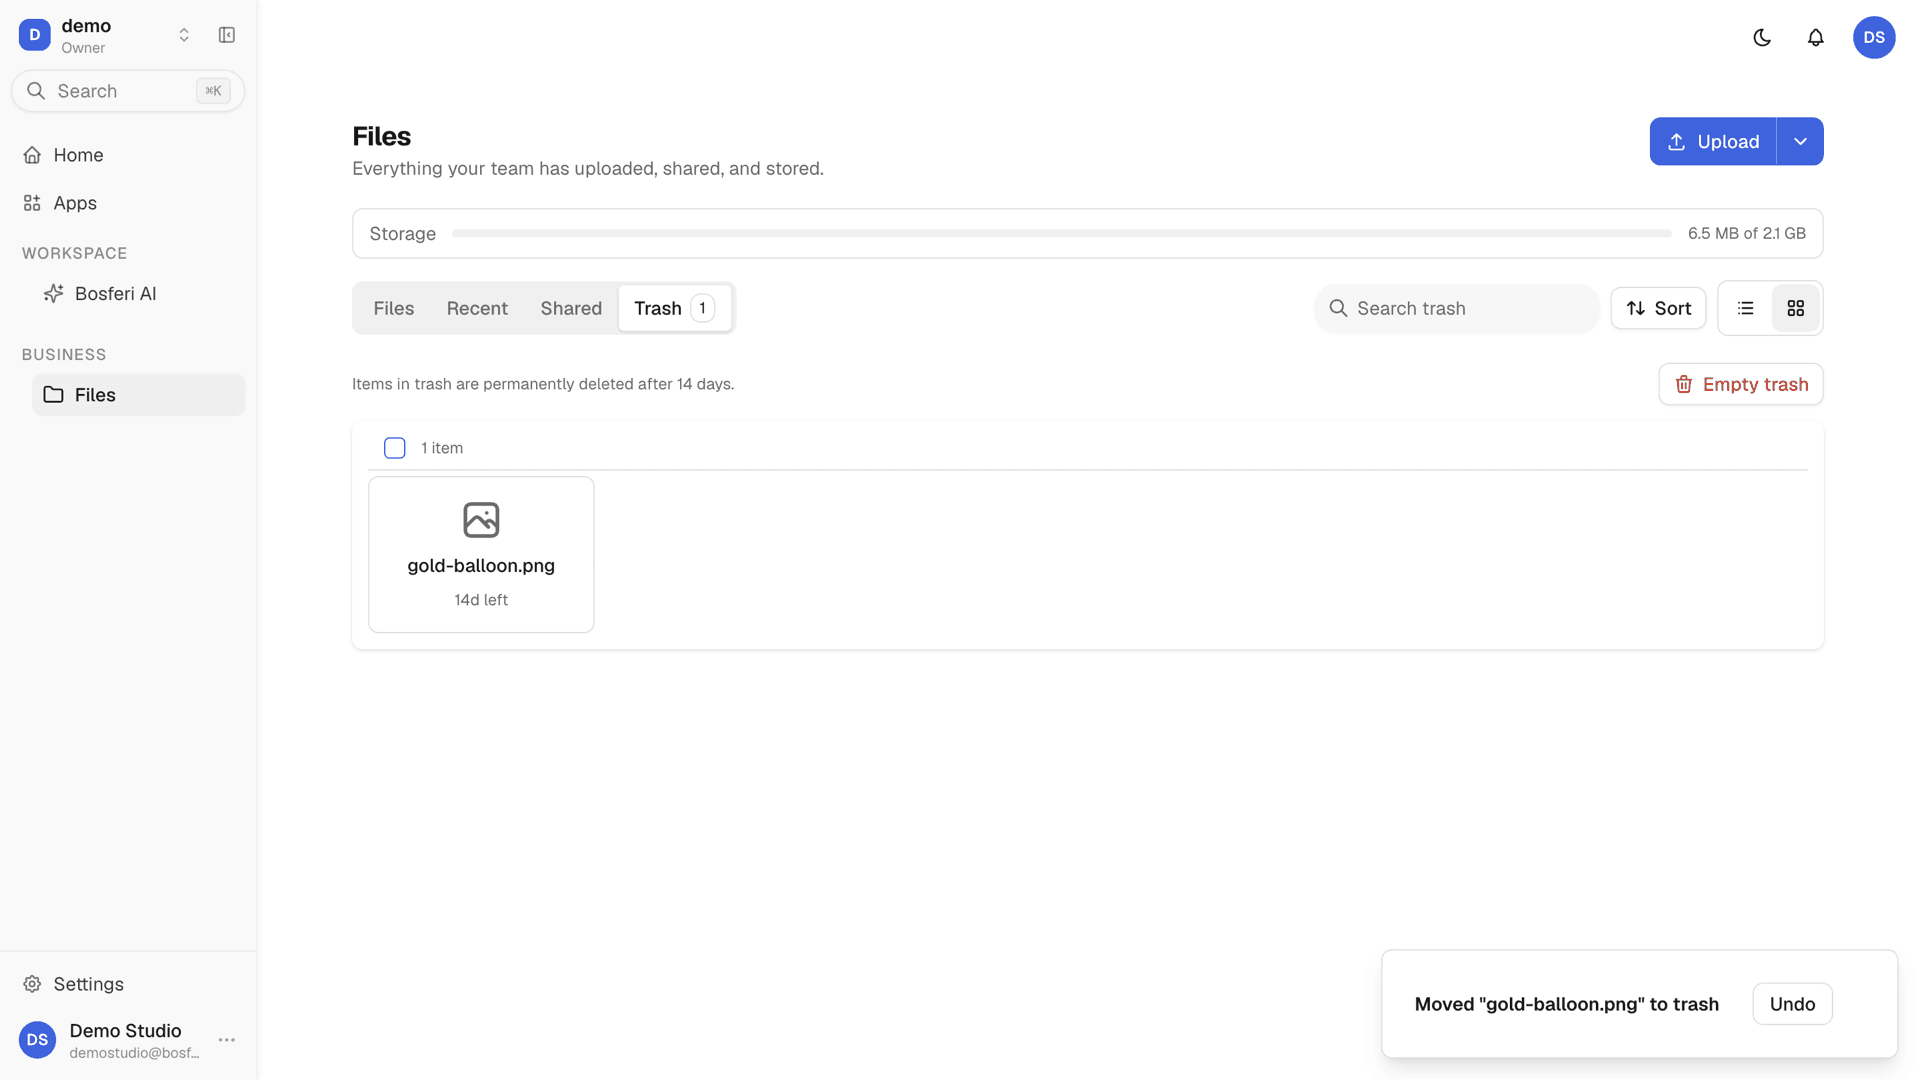Undo moving gold-balloon.png to trash
The image size is (1920, 1080).
tap(1792, 1004)
